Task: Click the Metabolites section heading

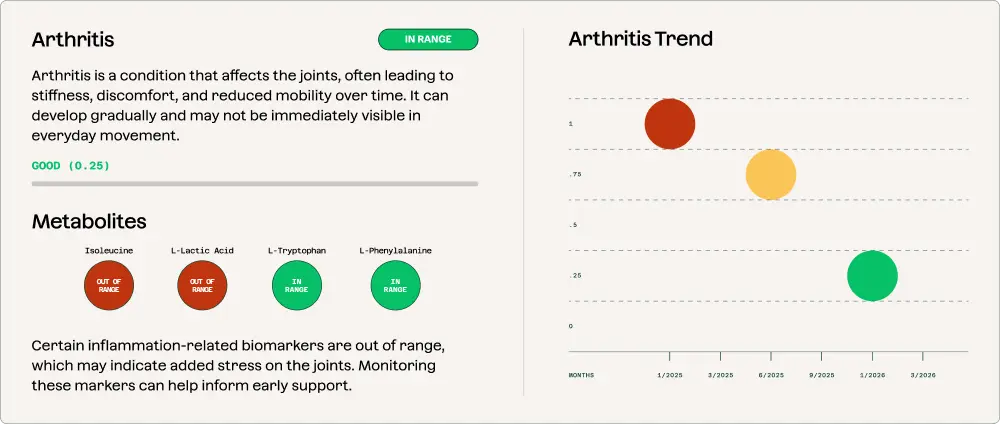Action: (89, 221)
